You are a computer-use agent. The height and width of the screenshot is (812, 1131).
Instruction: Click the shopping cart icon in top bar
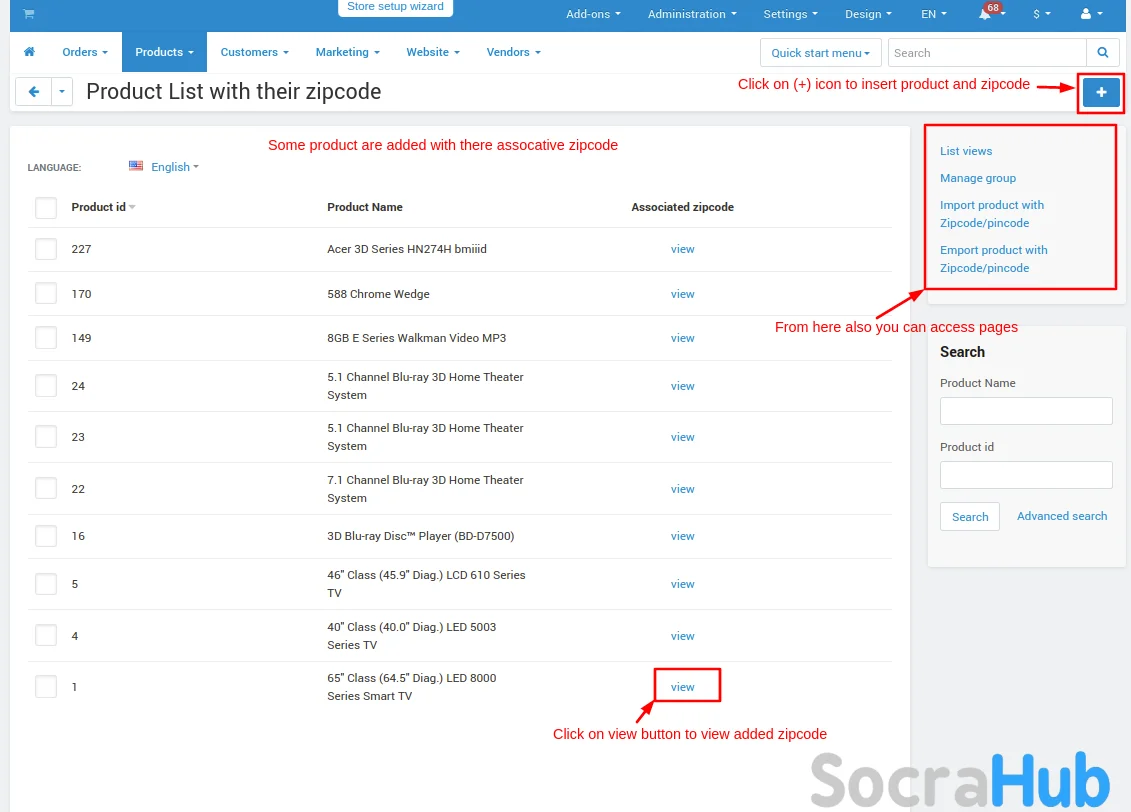[28, 14]
